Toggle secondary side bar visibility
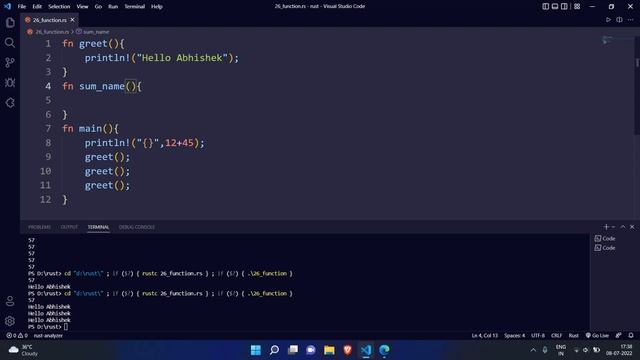 coord(564,6)
